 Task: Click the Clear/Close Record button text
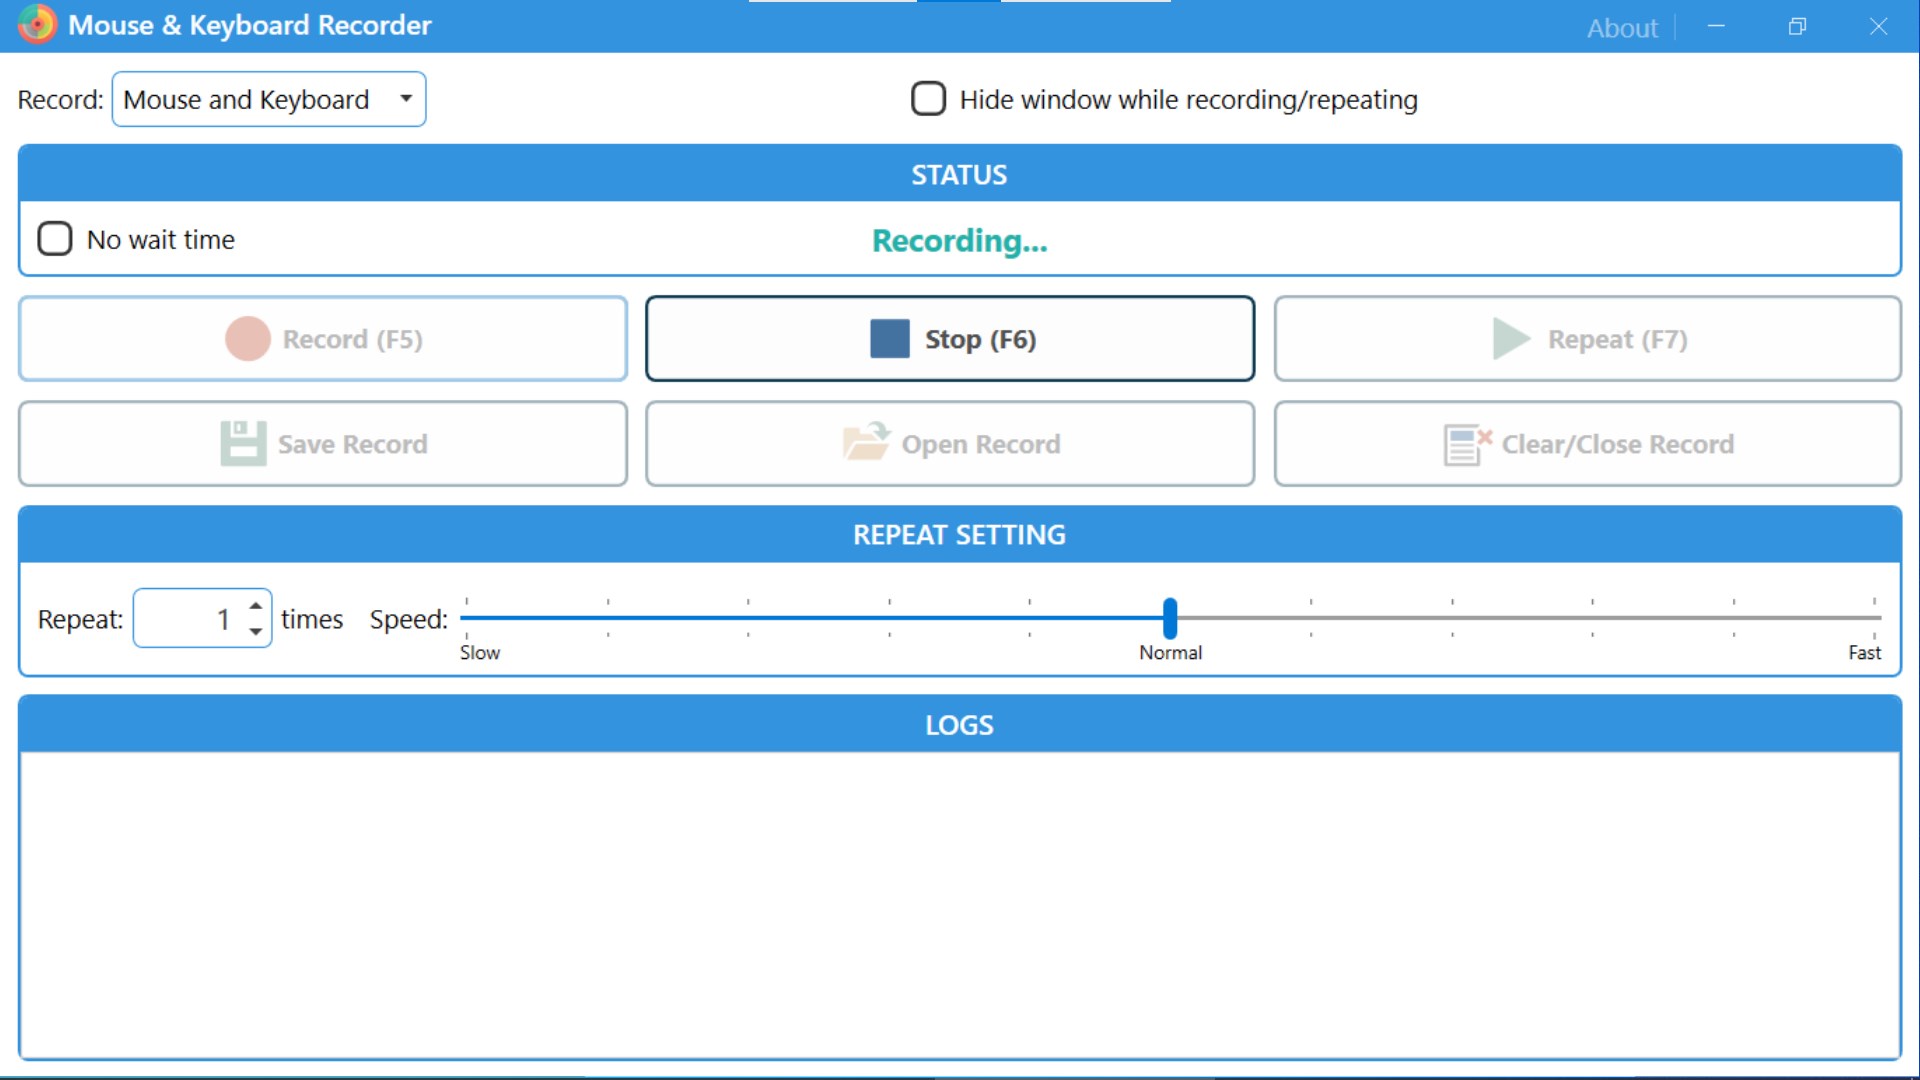(x=1617, y=444)
